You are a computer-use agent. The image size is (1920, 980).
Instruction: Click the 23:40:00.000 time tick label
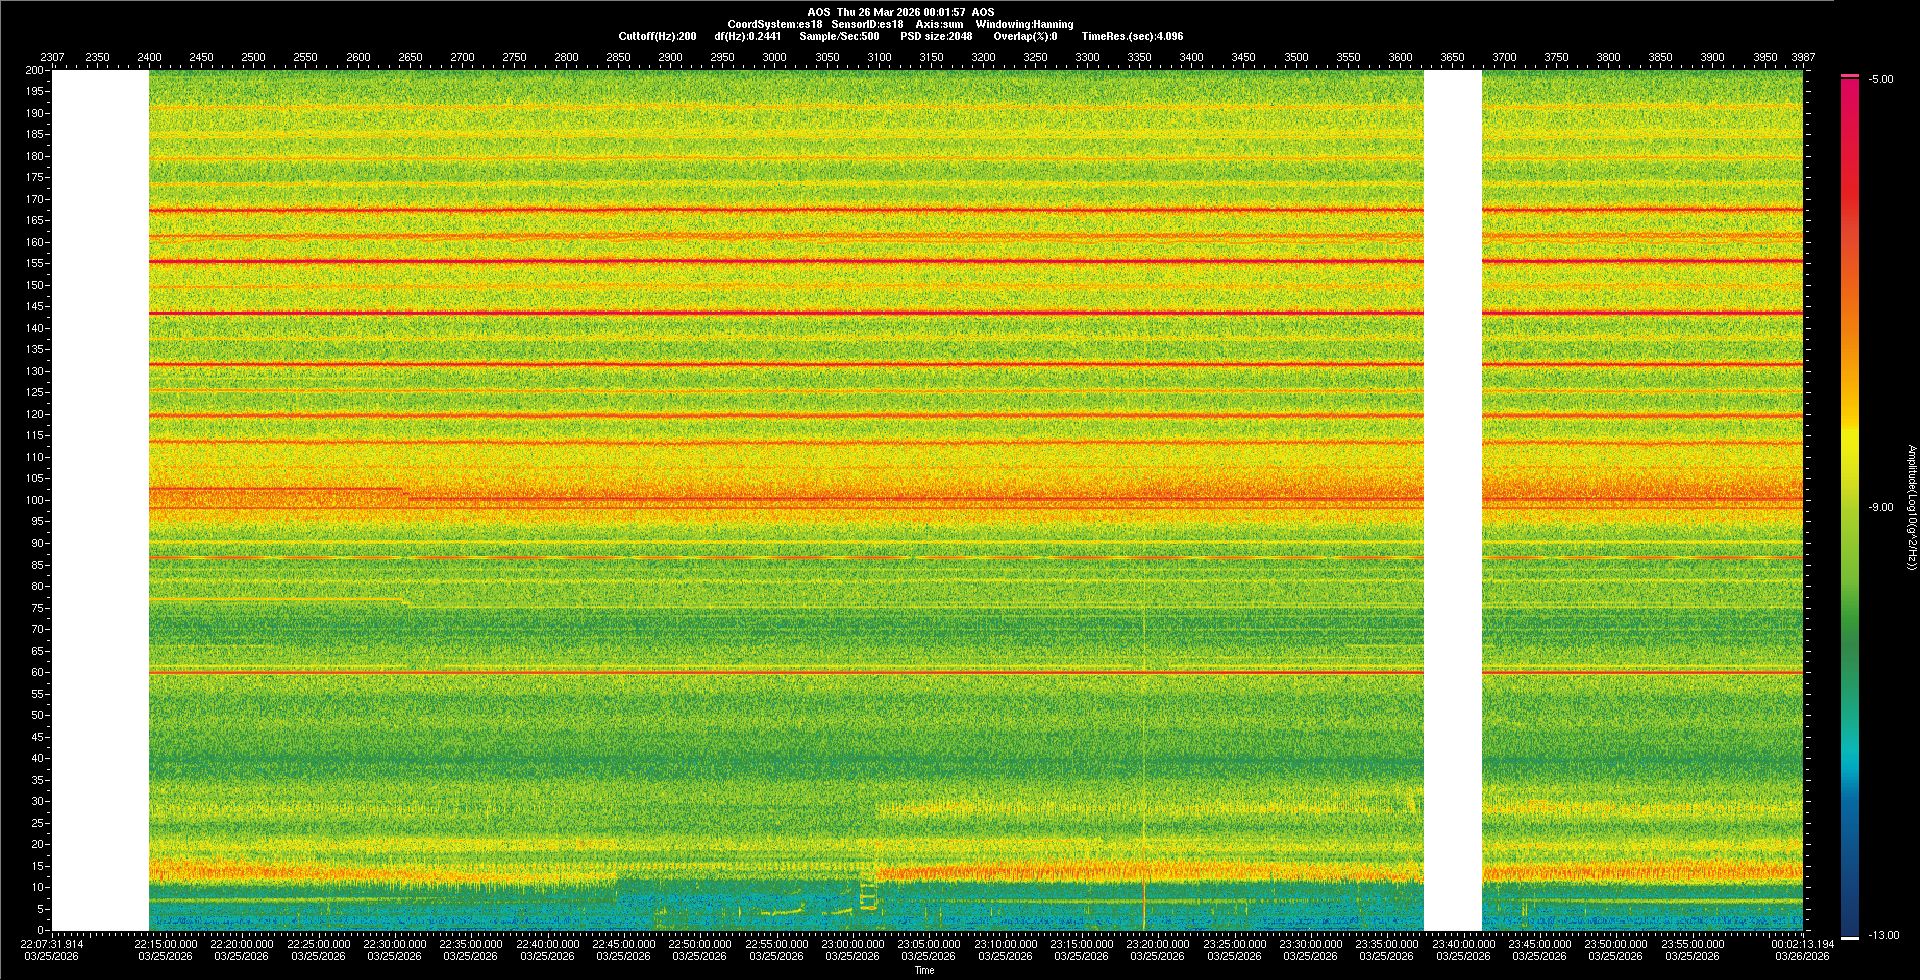coord(1463,944)
